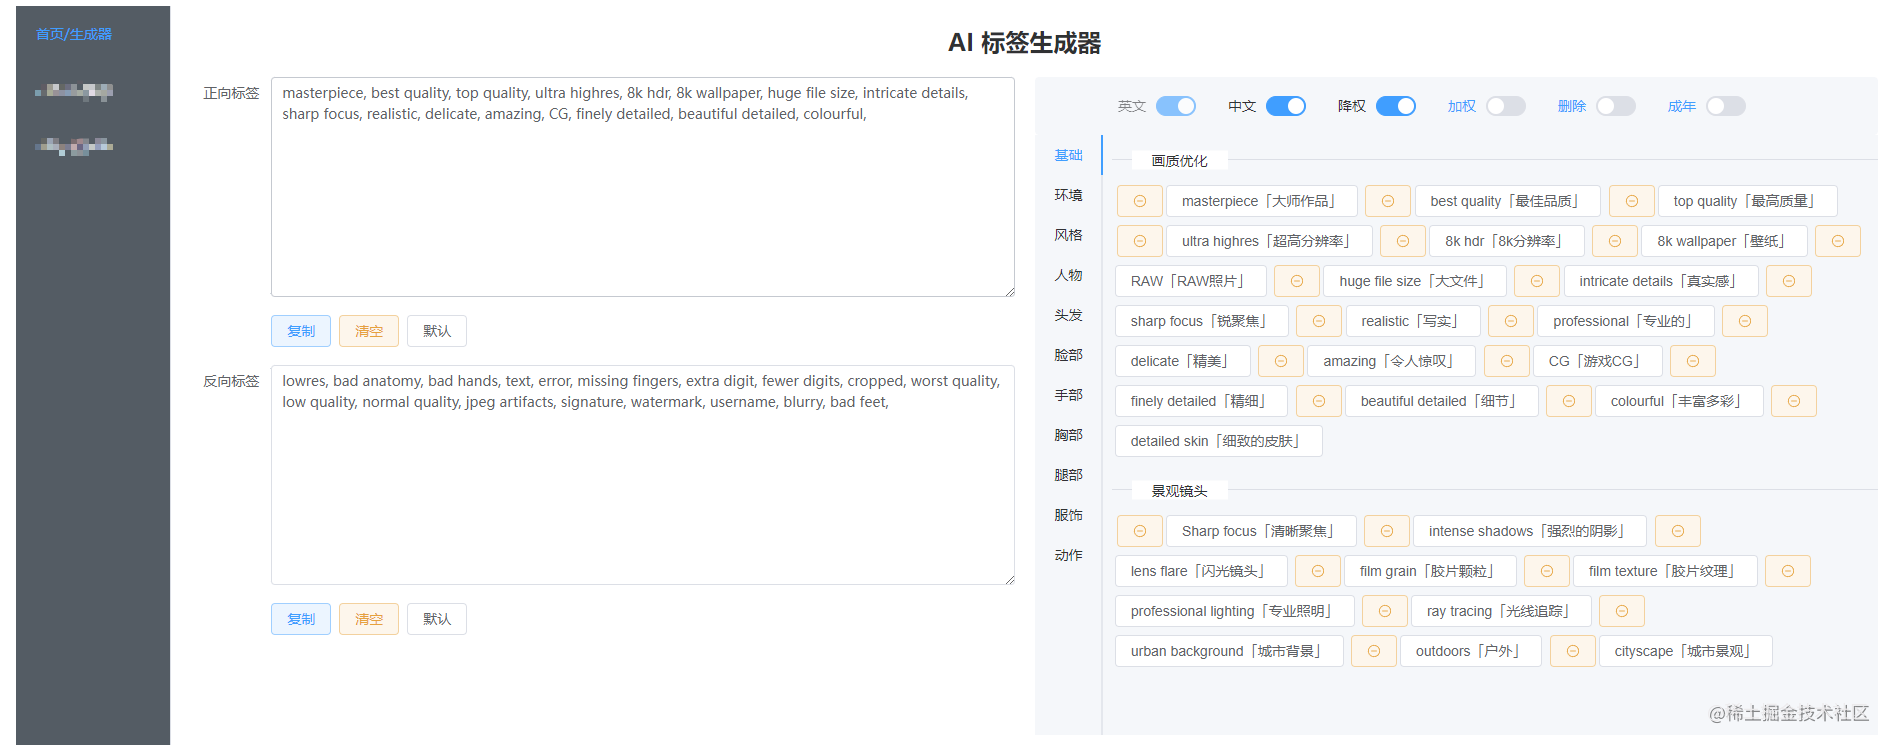This screenshot has width=1891, height=745.
Task: Click minus icon left of beautiful detailed tag
Action: tap(1319, 401)
